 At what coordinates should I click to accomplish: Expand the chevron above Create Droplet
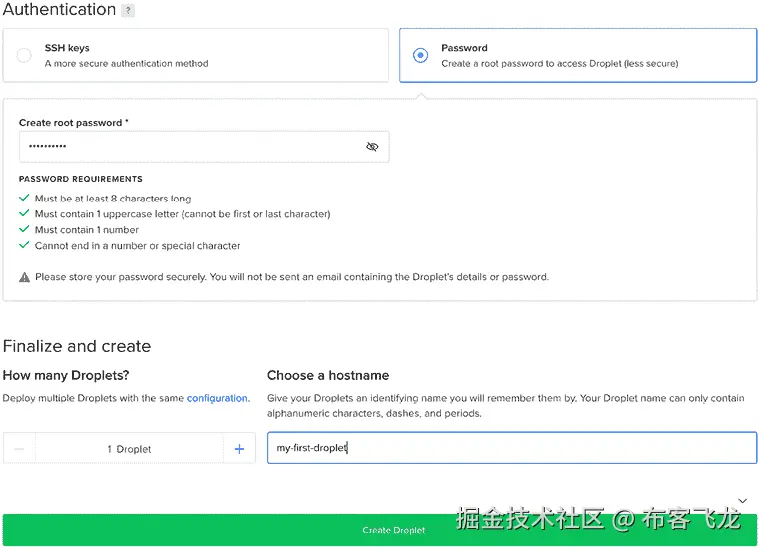(x=742, y=501)
